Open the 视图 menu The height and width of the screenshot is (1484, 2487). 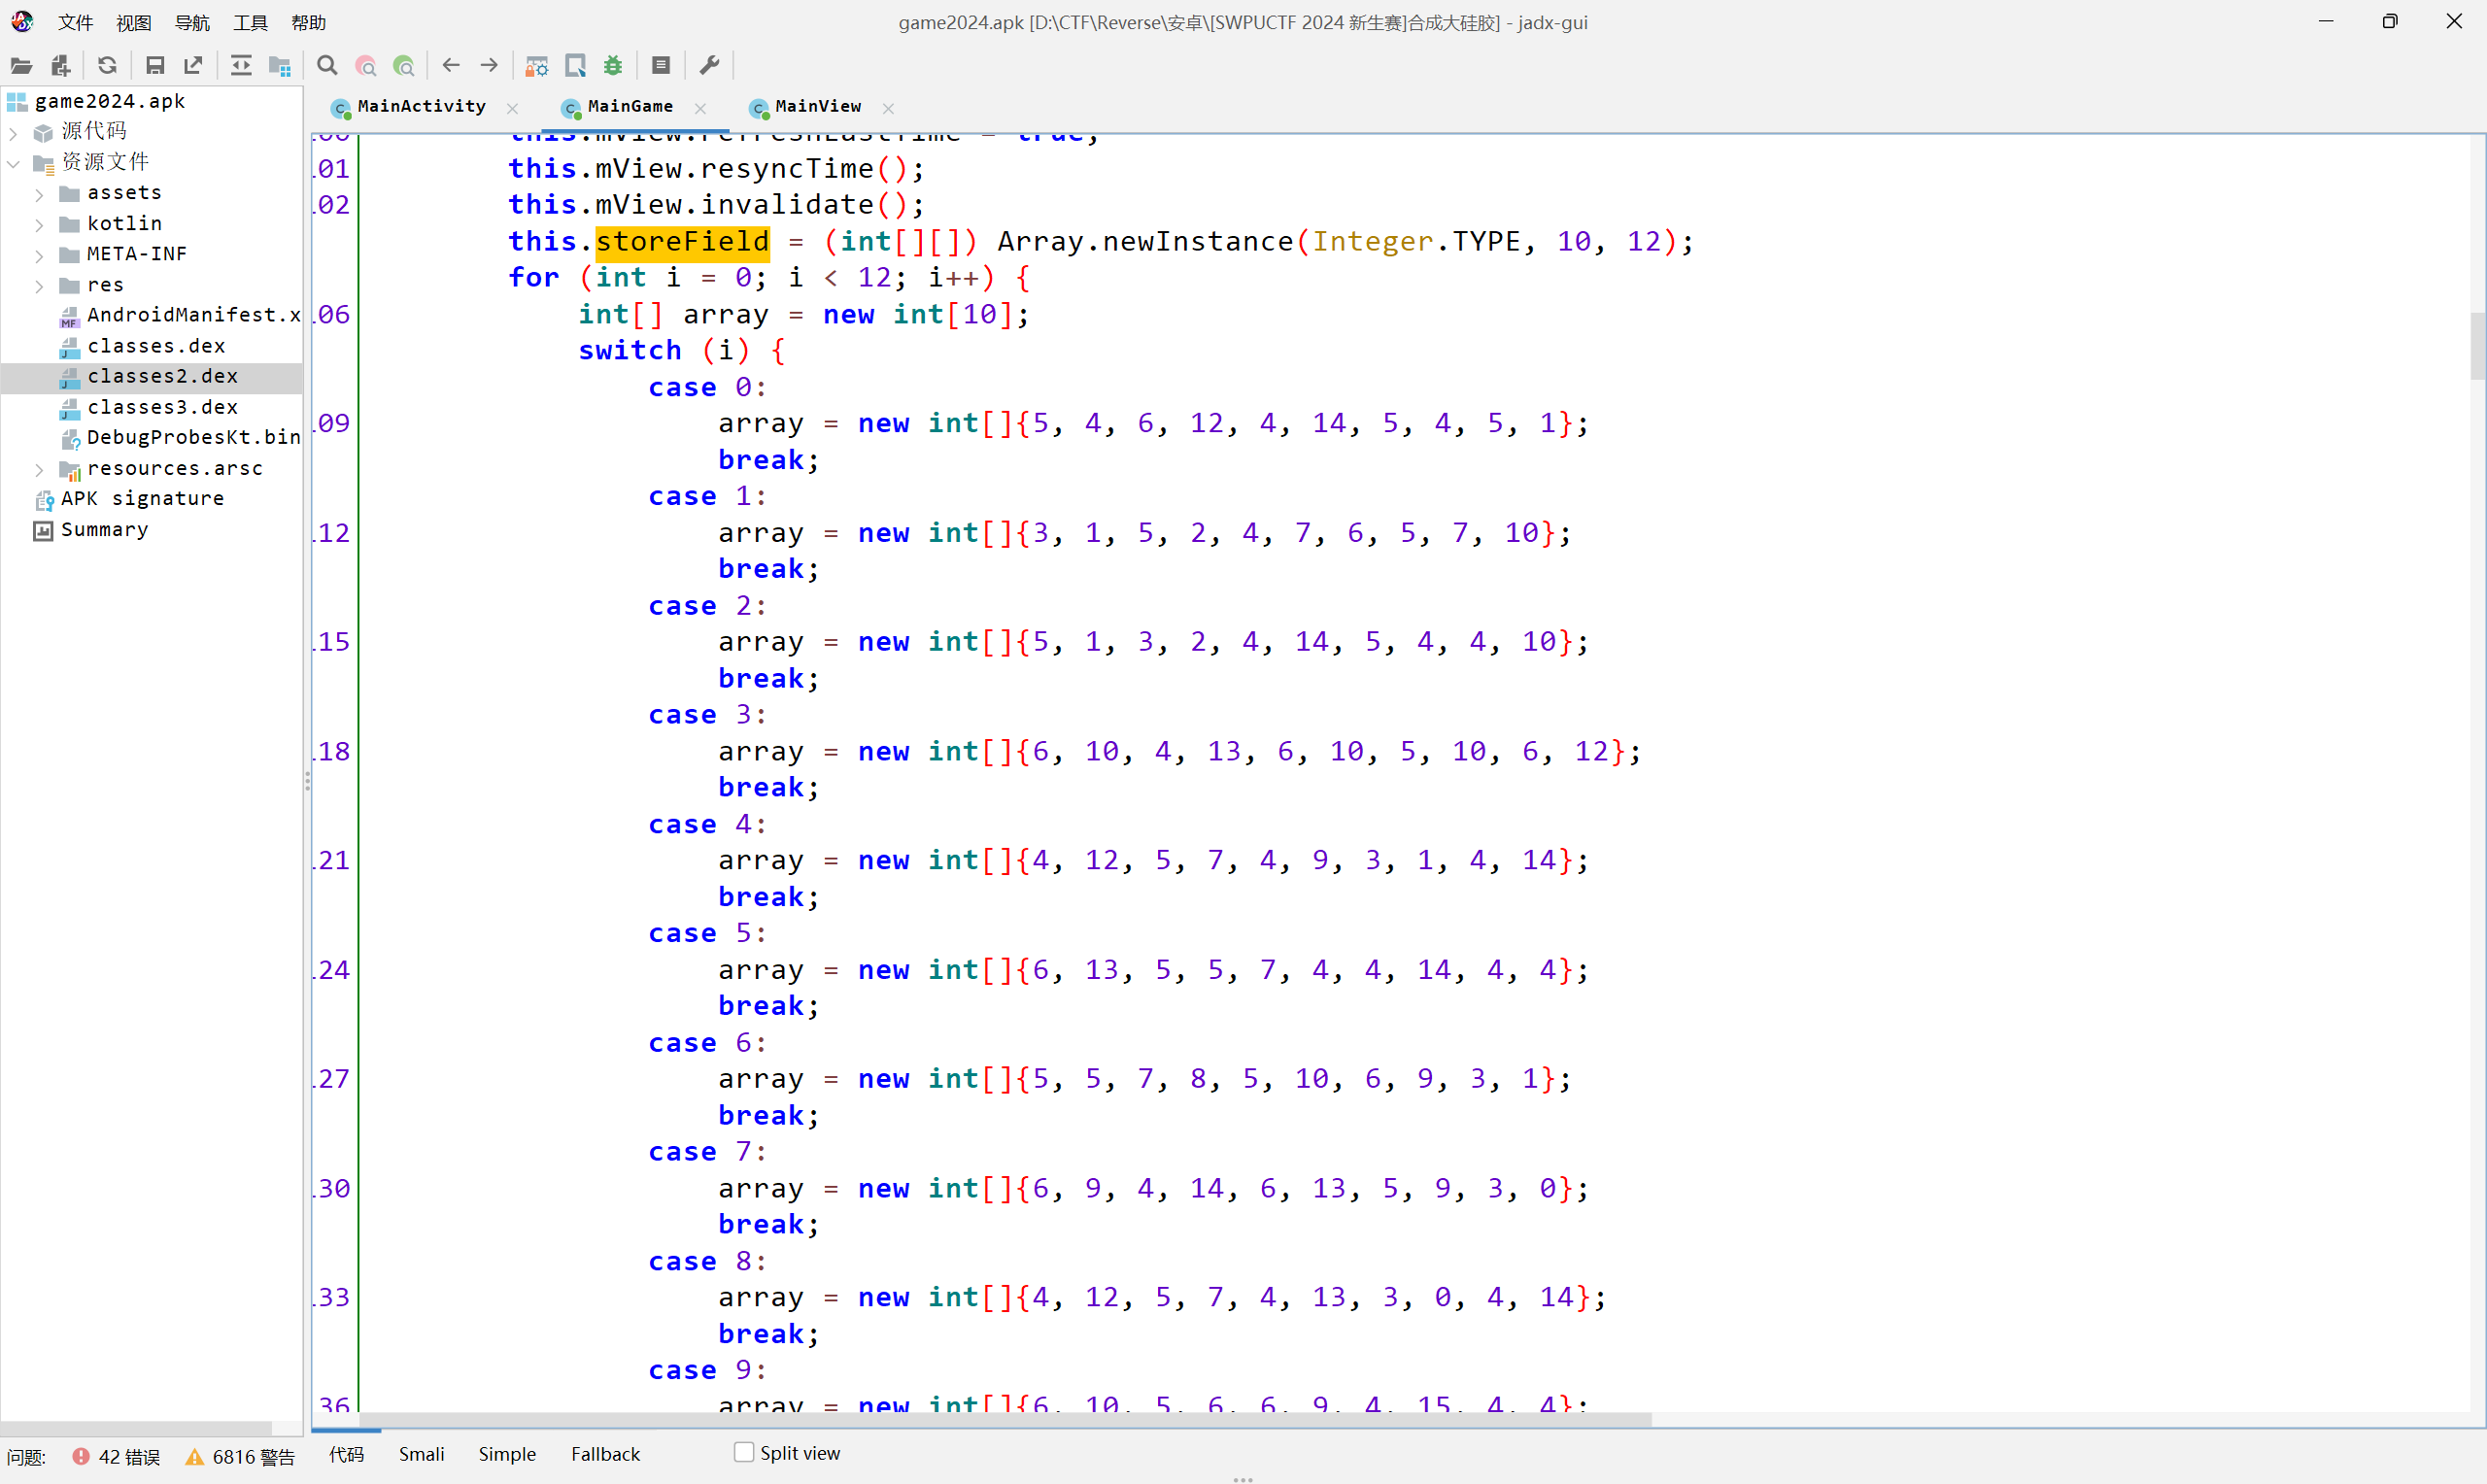pyautogui.click(x=133, y=22)
